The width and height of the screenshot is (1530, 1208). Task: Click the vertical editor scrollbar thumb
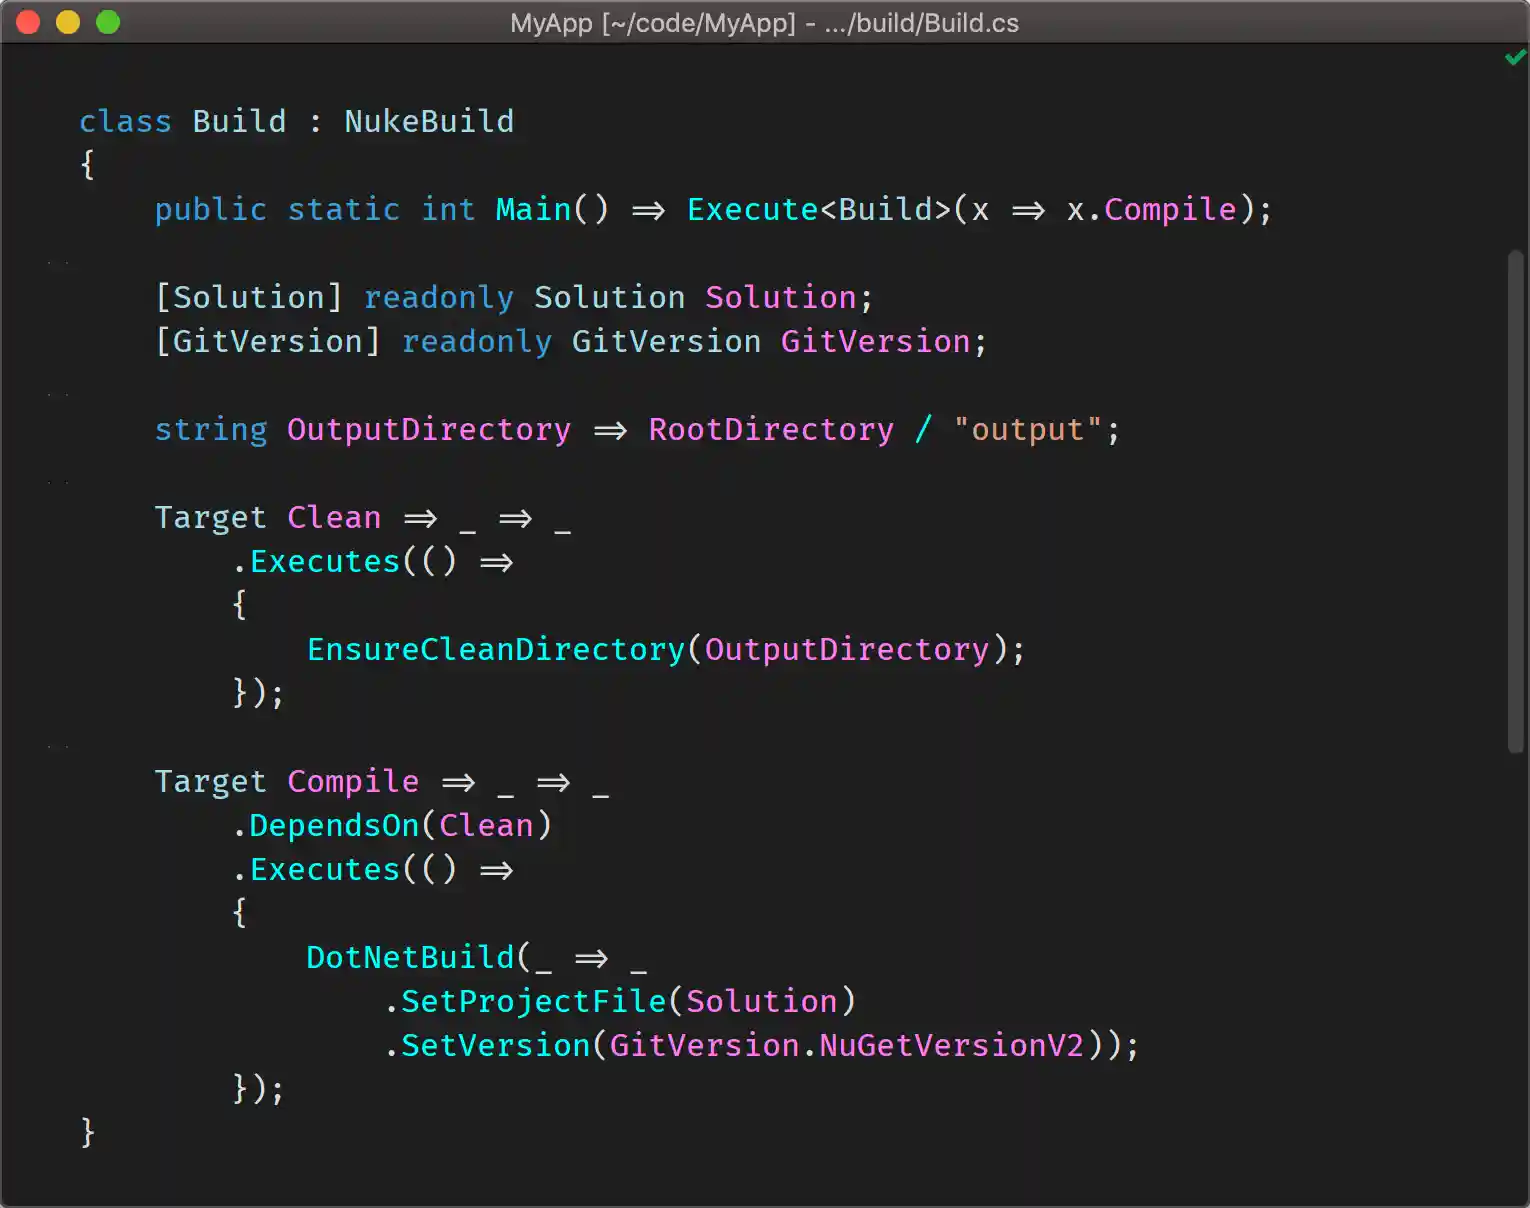[1516, 502]
